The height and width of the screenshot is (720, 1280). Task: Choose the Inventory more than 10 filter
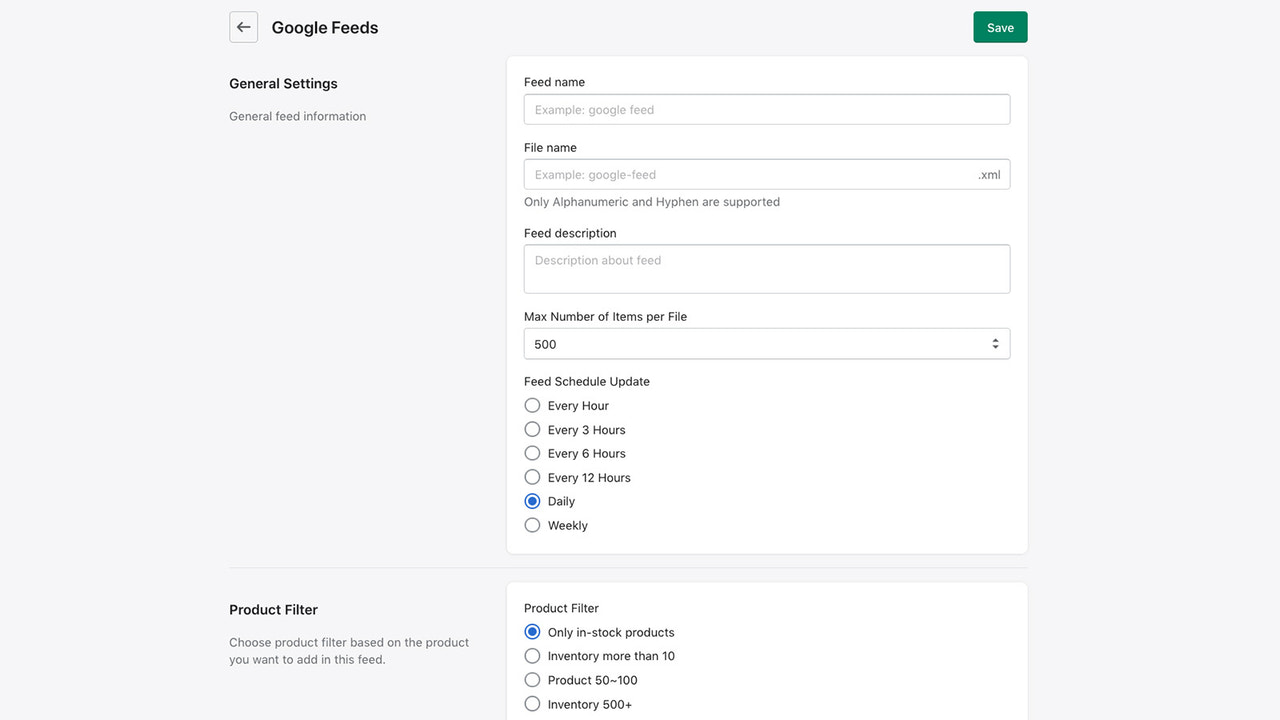point(532,655)
